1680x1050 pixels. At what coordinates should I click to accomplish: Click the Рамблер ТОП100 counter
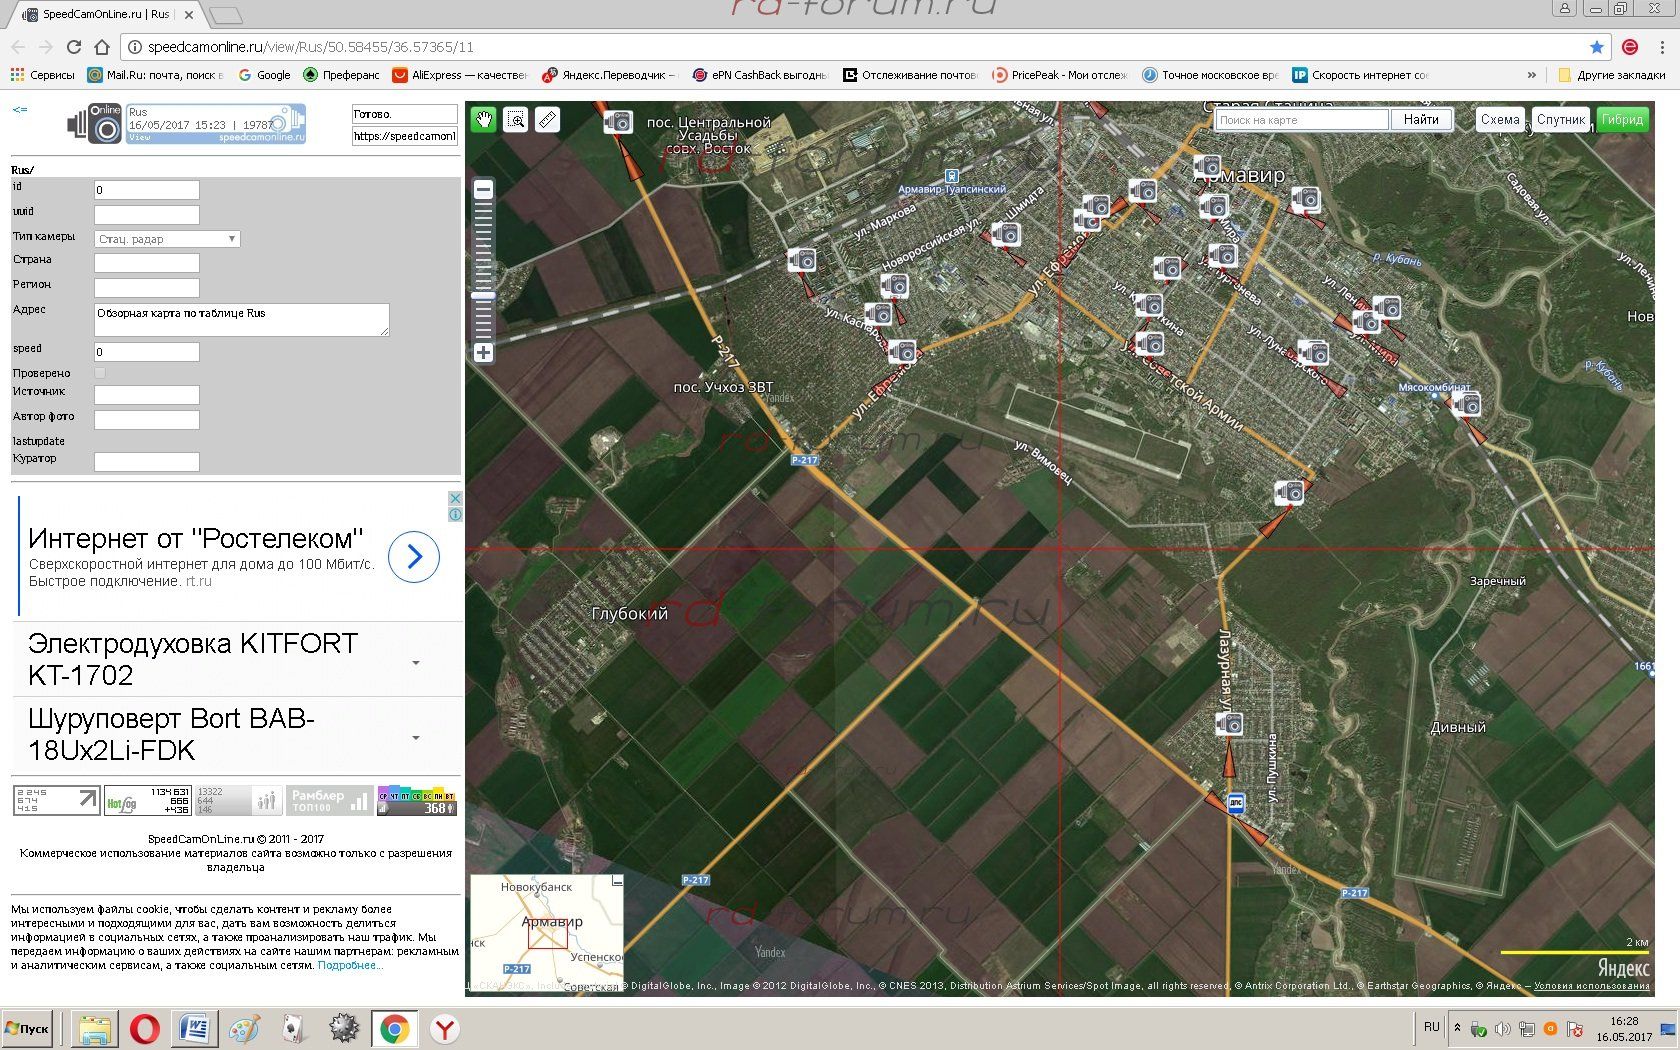328,800
